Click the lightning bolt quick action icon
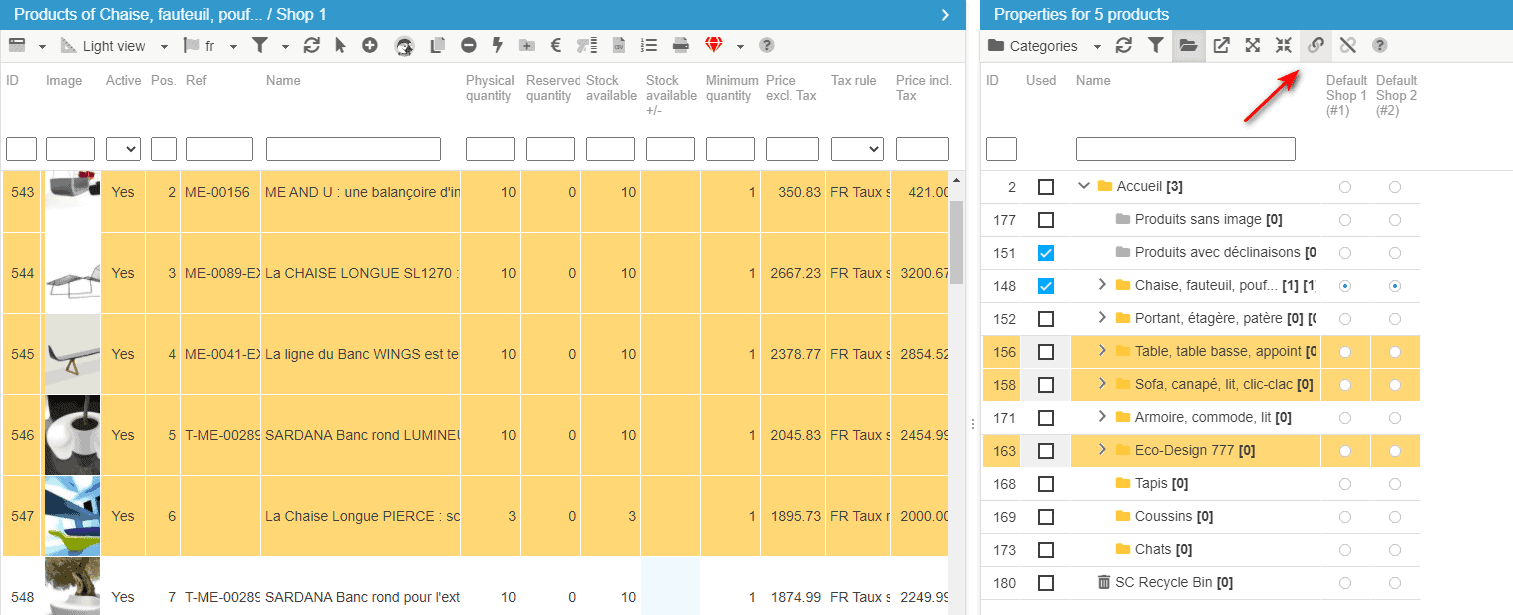 coord(497,45)
